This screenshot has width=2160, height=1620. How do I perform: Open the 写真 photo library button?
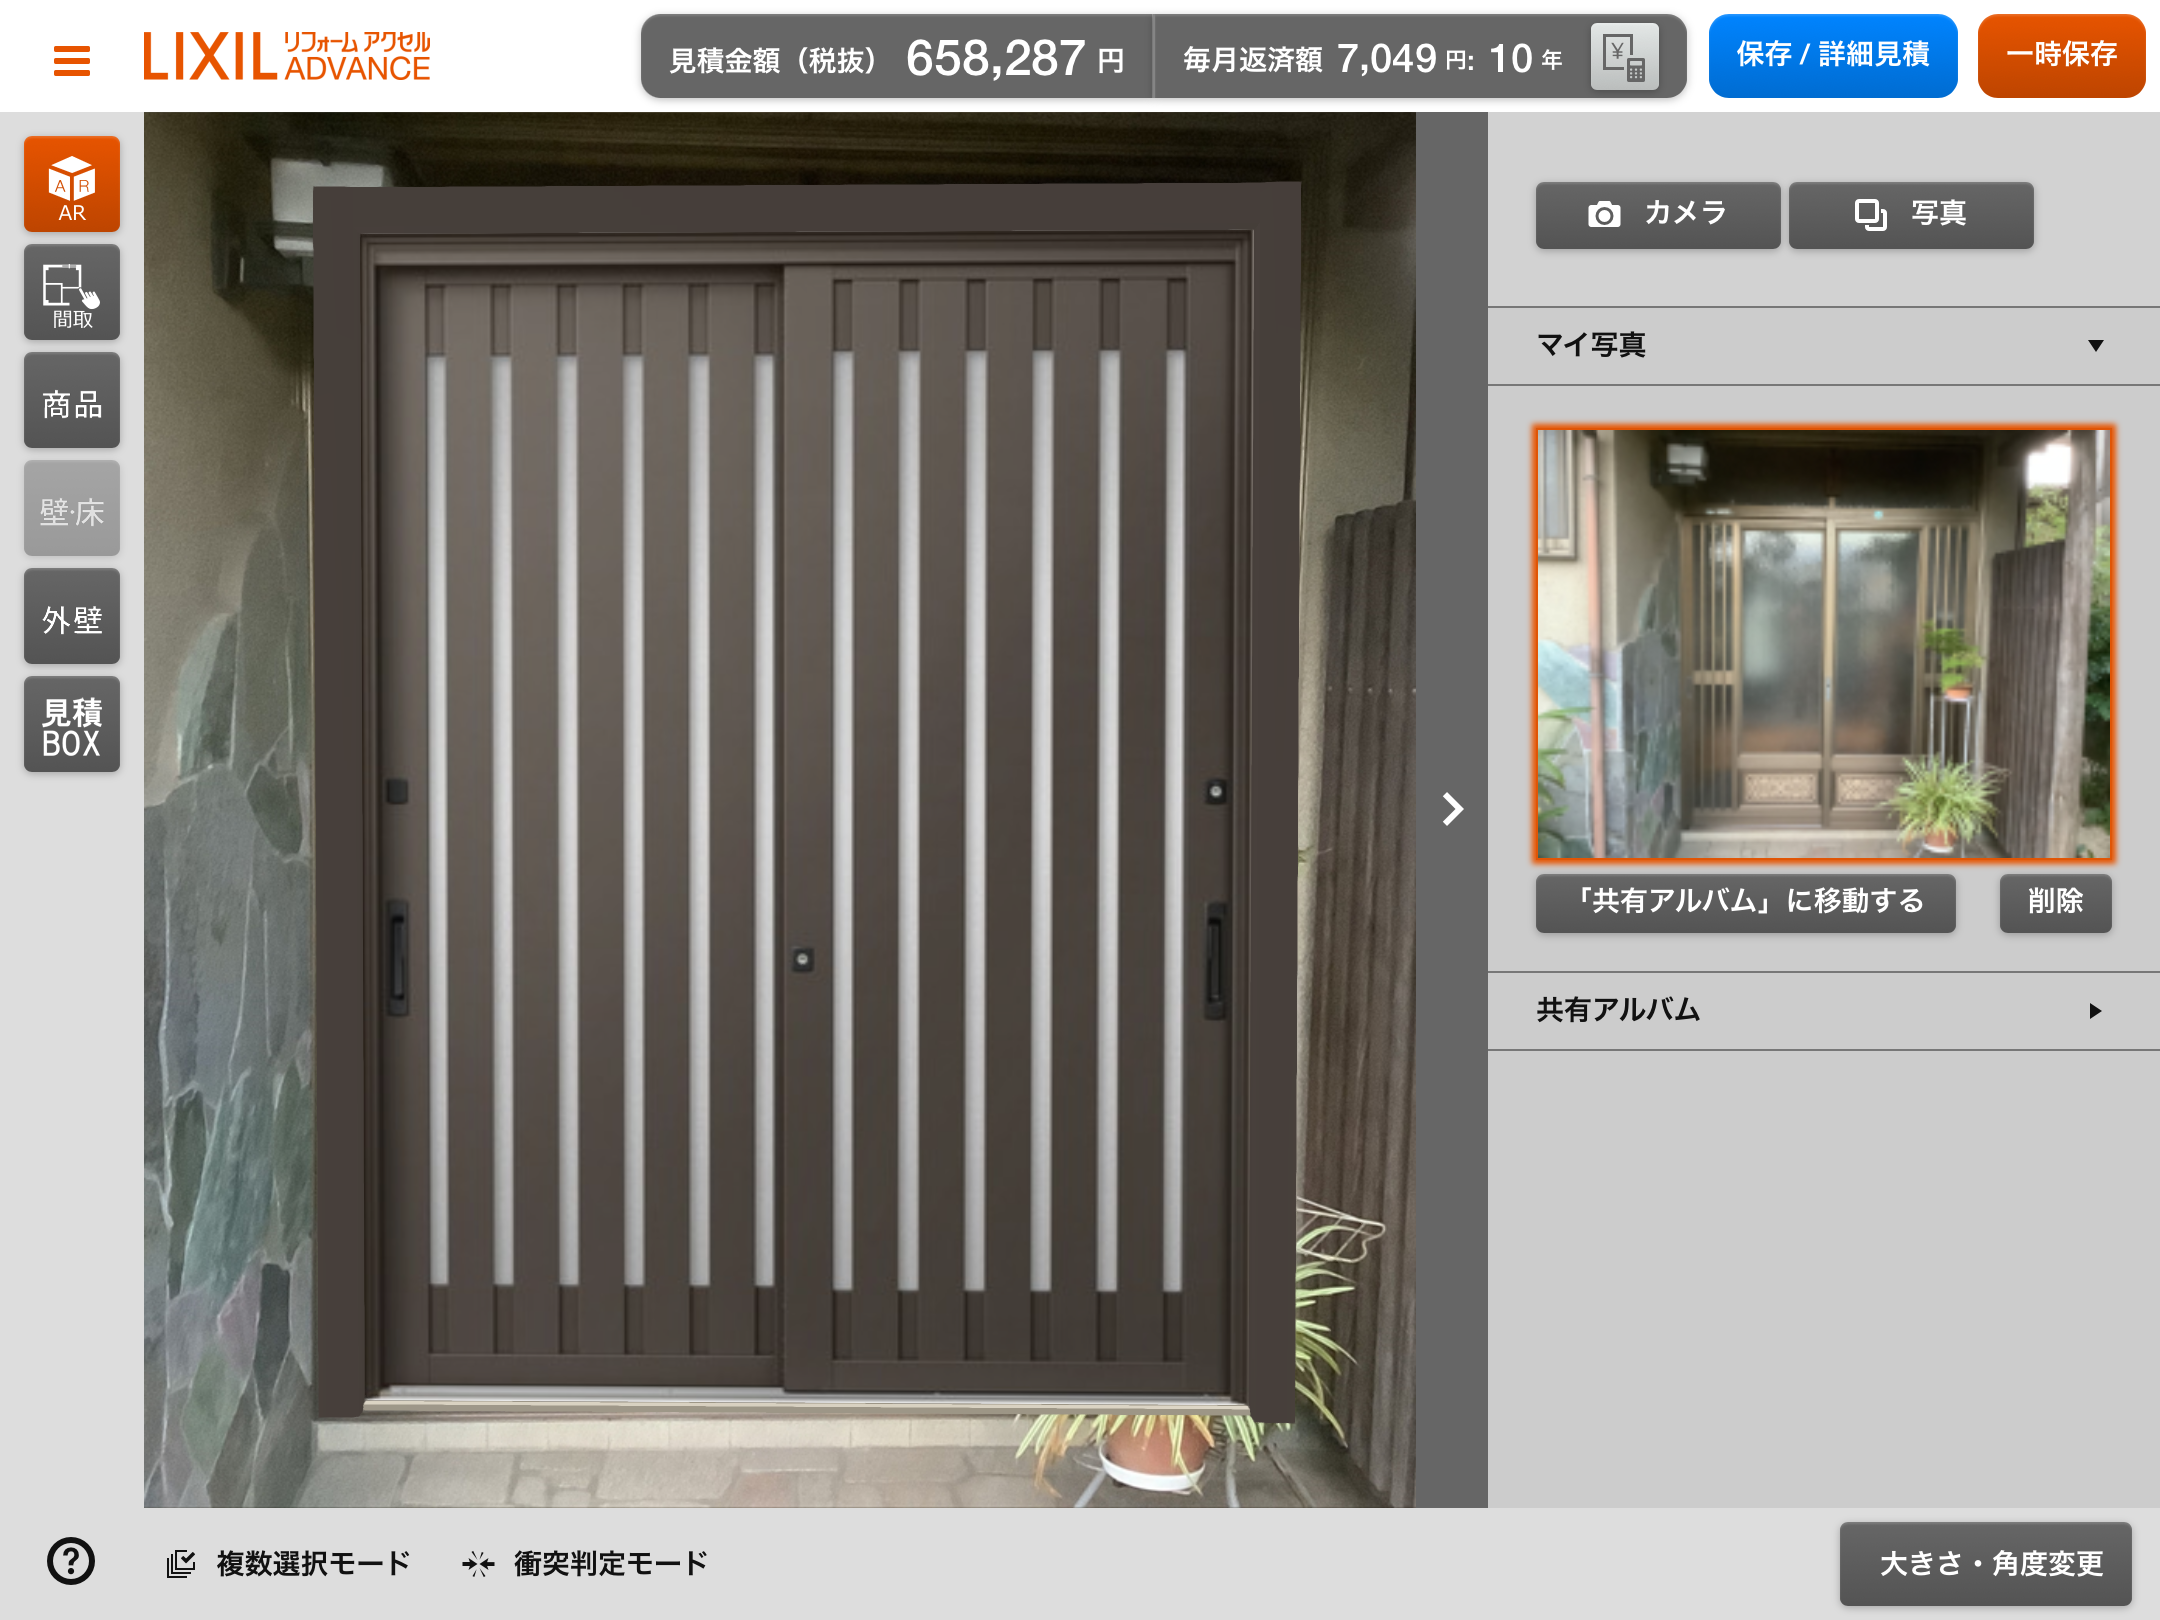1910,214
